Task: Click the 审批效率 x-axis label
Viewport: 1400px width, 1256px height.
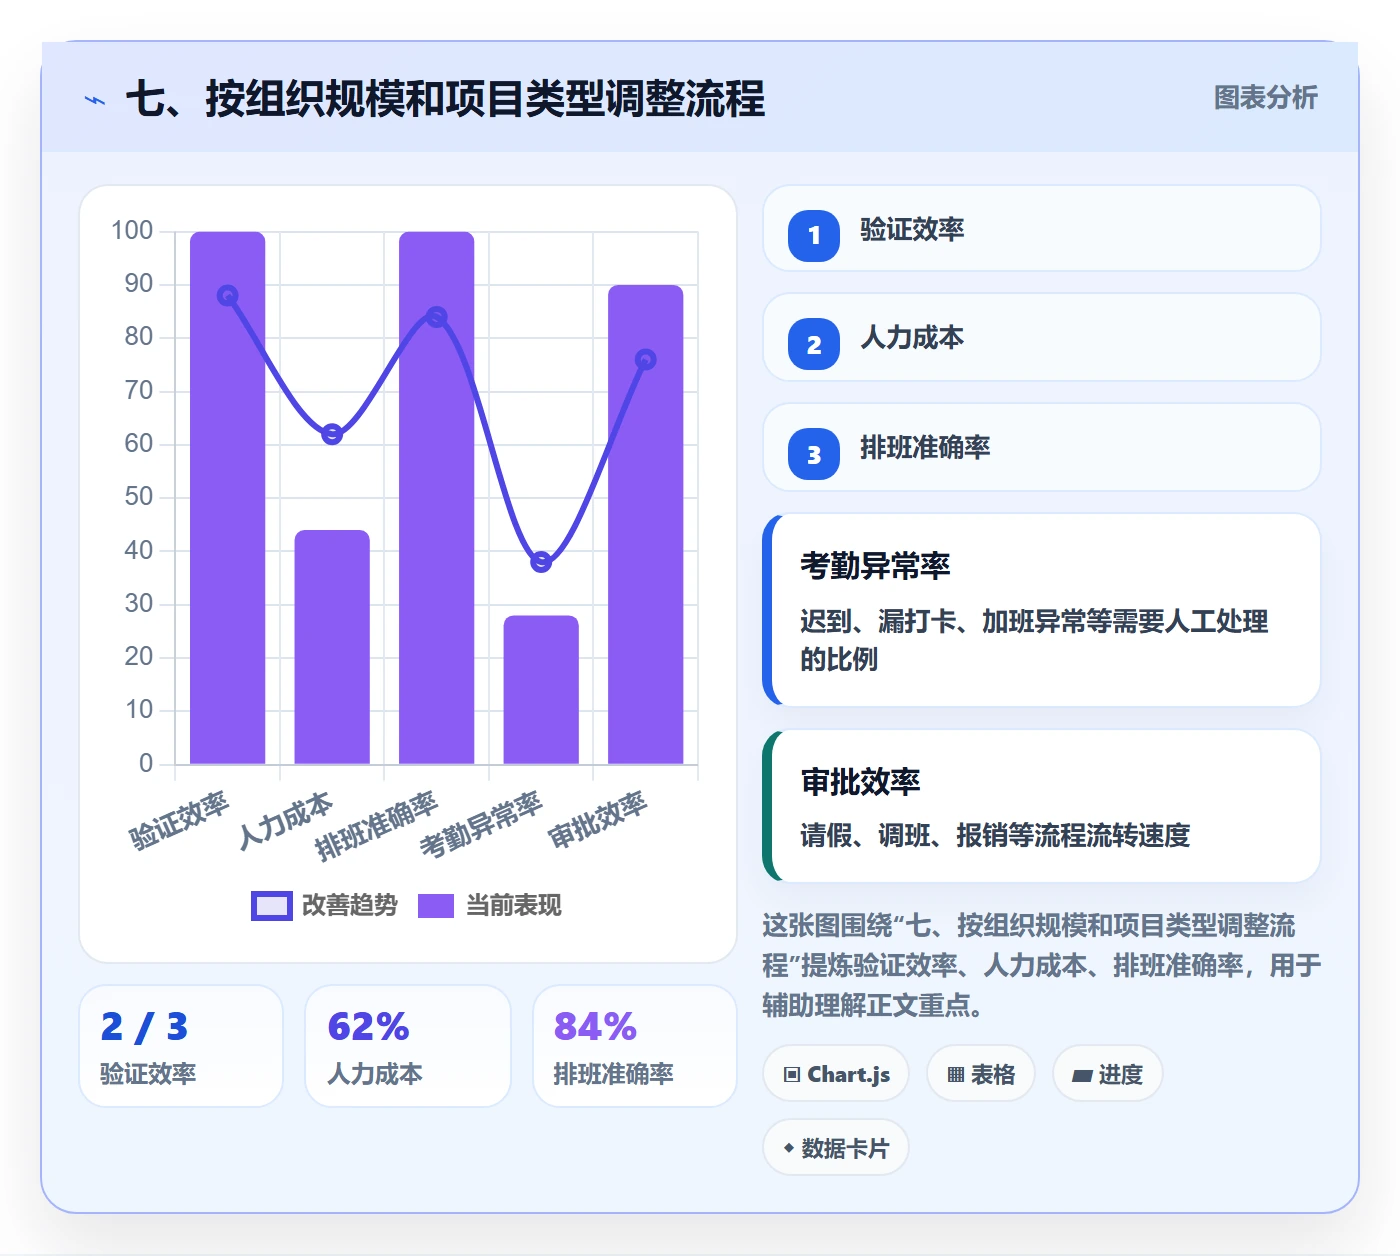Action: coord(598,819)
